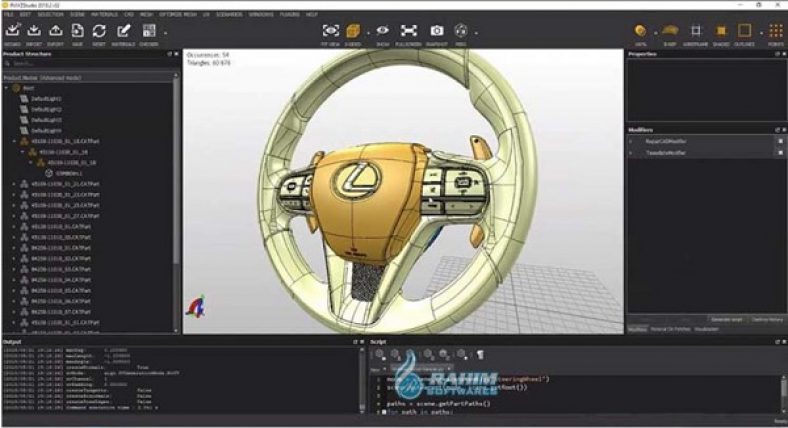
Task: Collapse the Root node in Product Structure
Action: coord(7,88)
